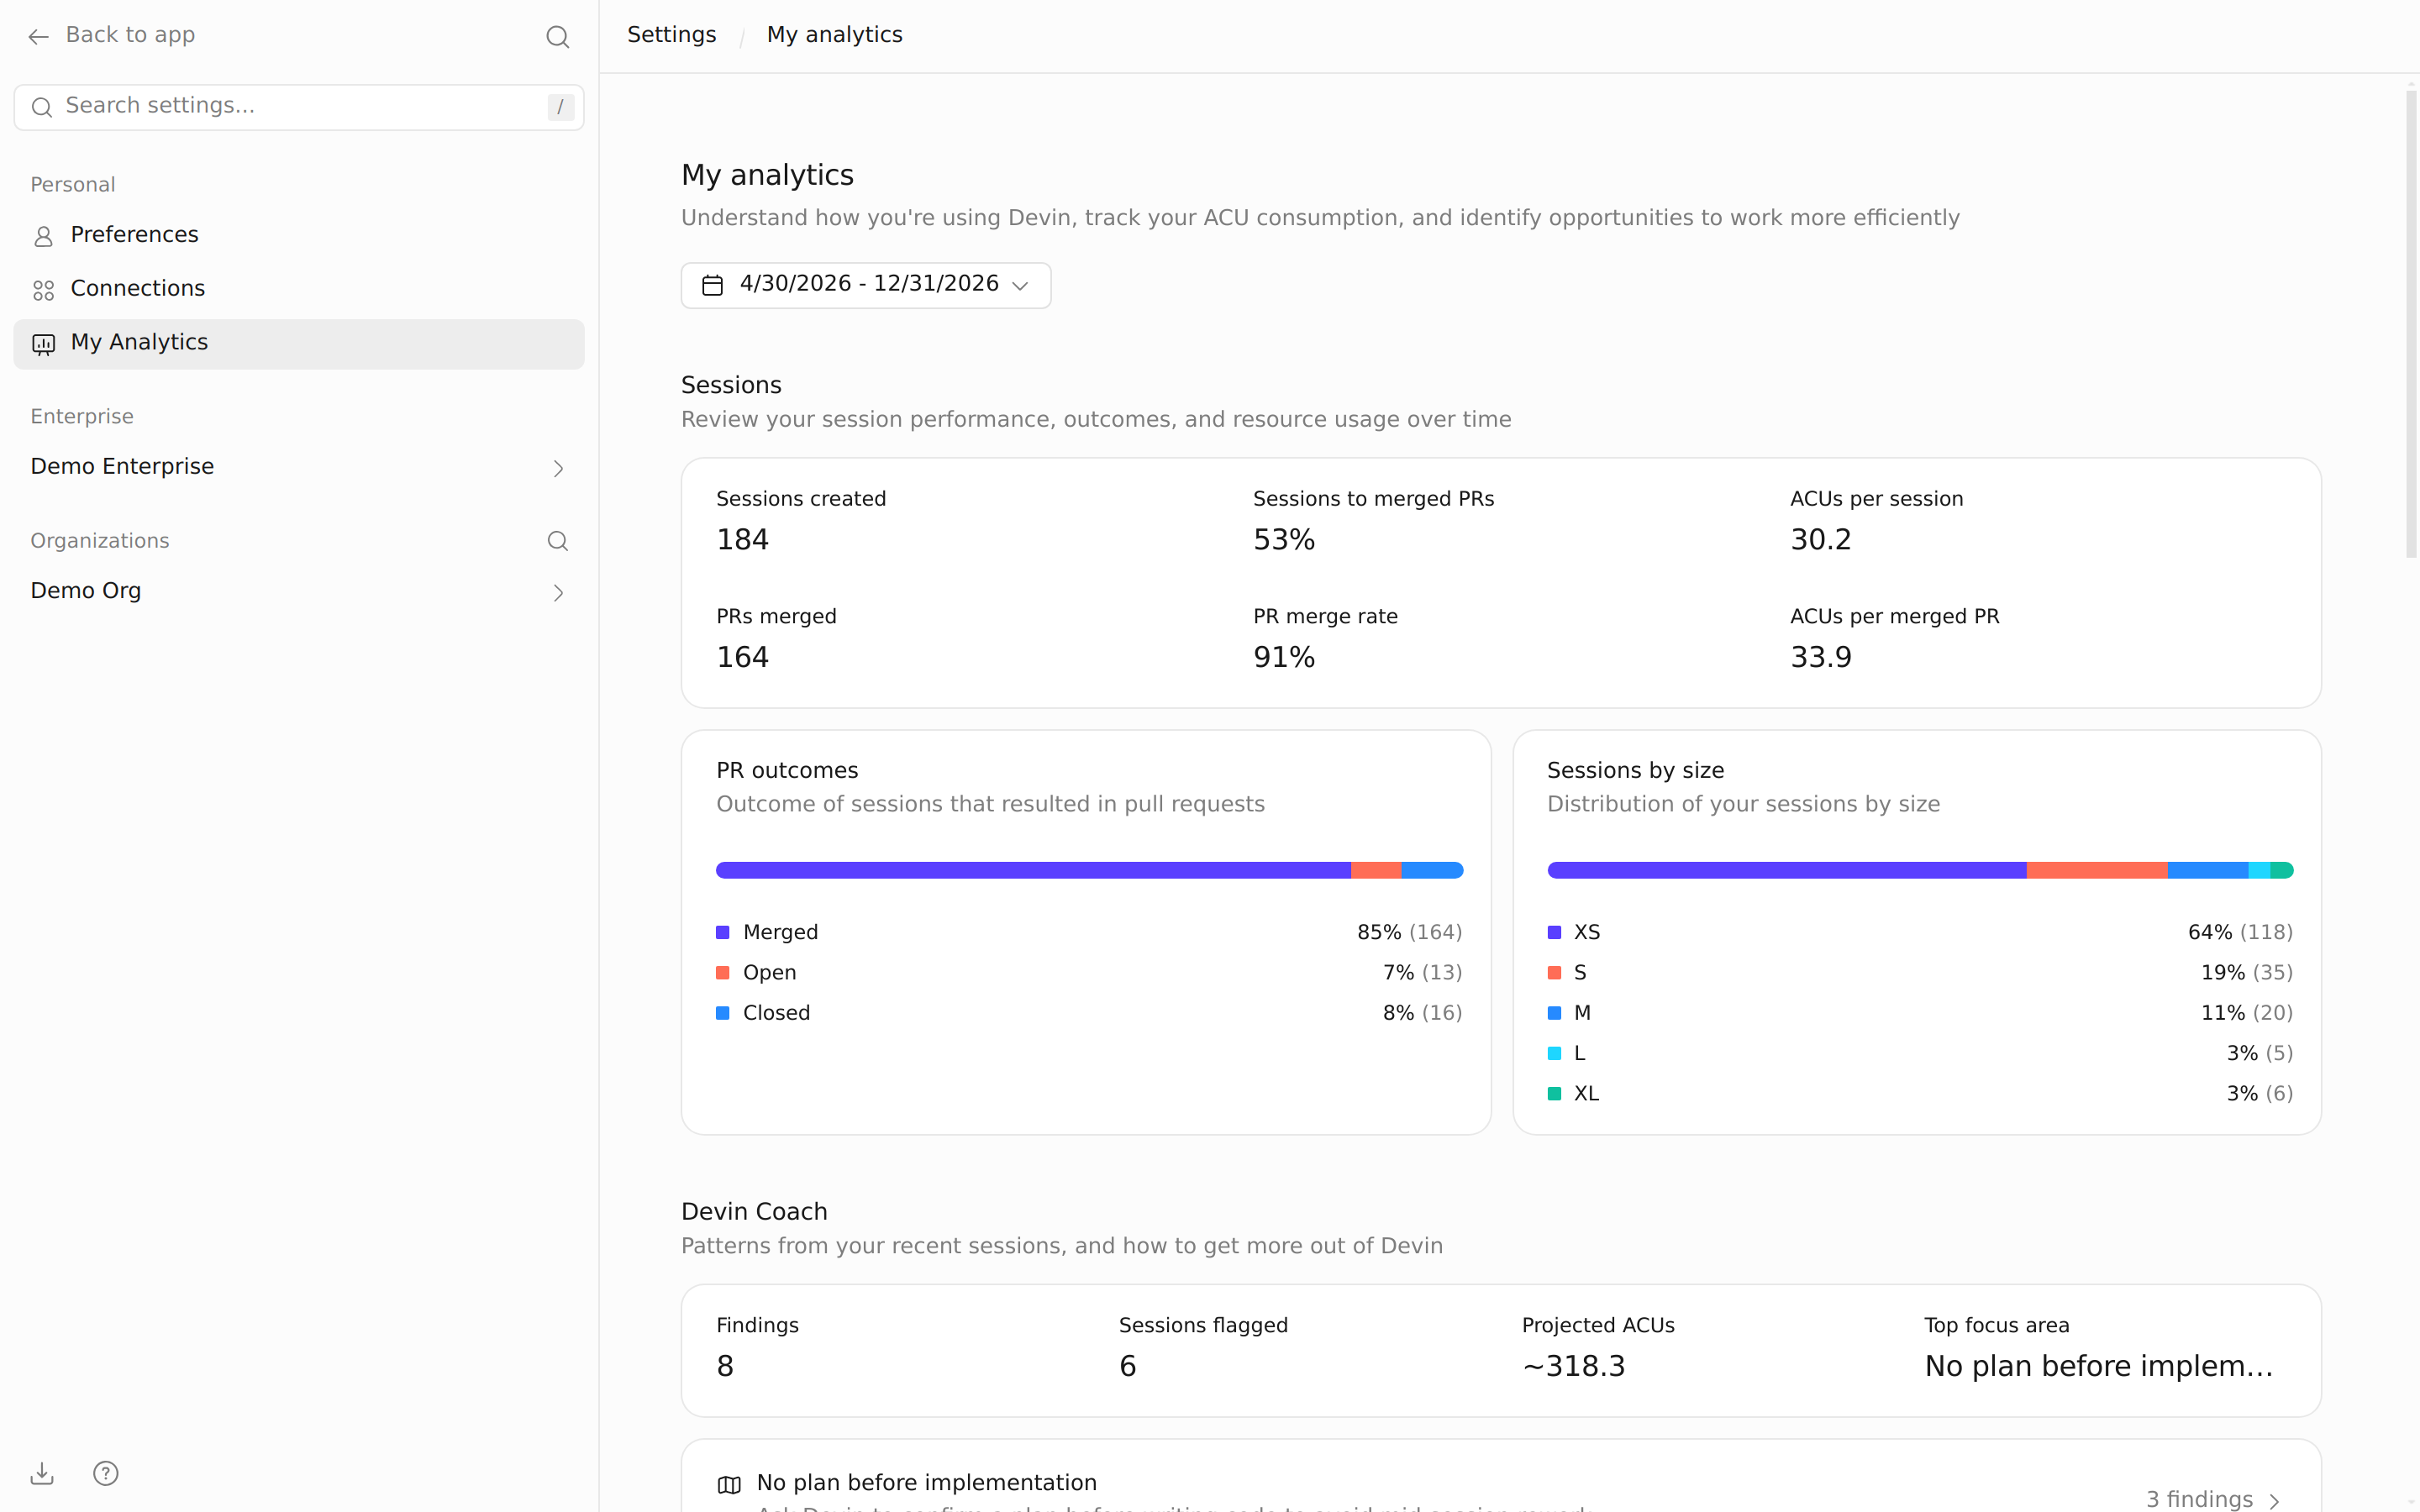Click the 85% (164) Merged value
Image resolution: width=2420 pixels, height=1512 pixels.
(1409, 932)
